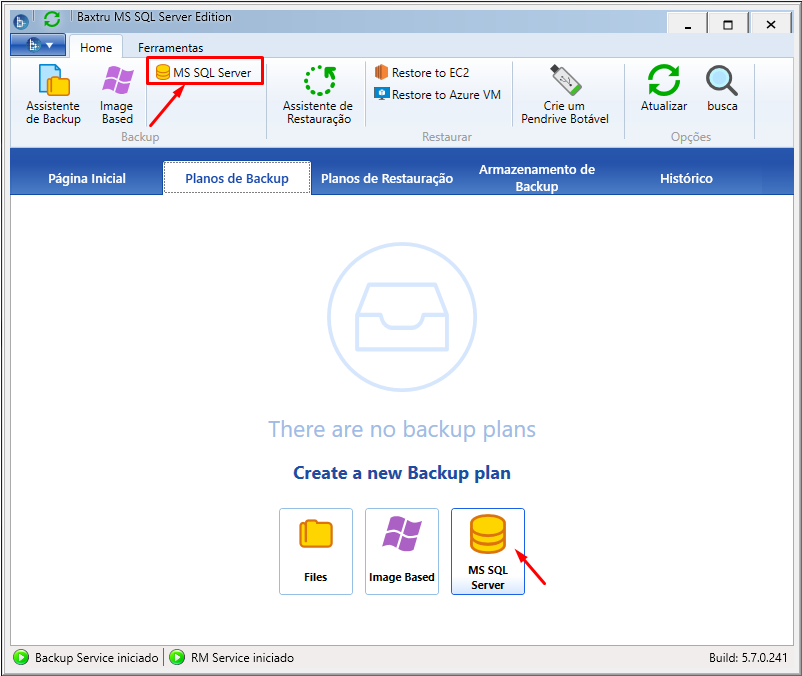The width and height of the screenshot is (802, 676).
Task: Click the Build: 5.7.0.241 text
Action: pos(748,658)
